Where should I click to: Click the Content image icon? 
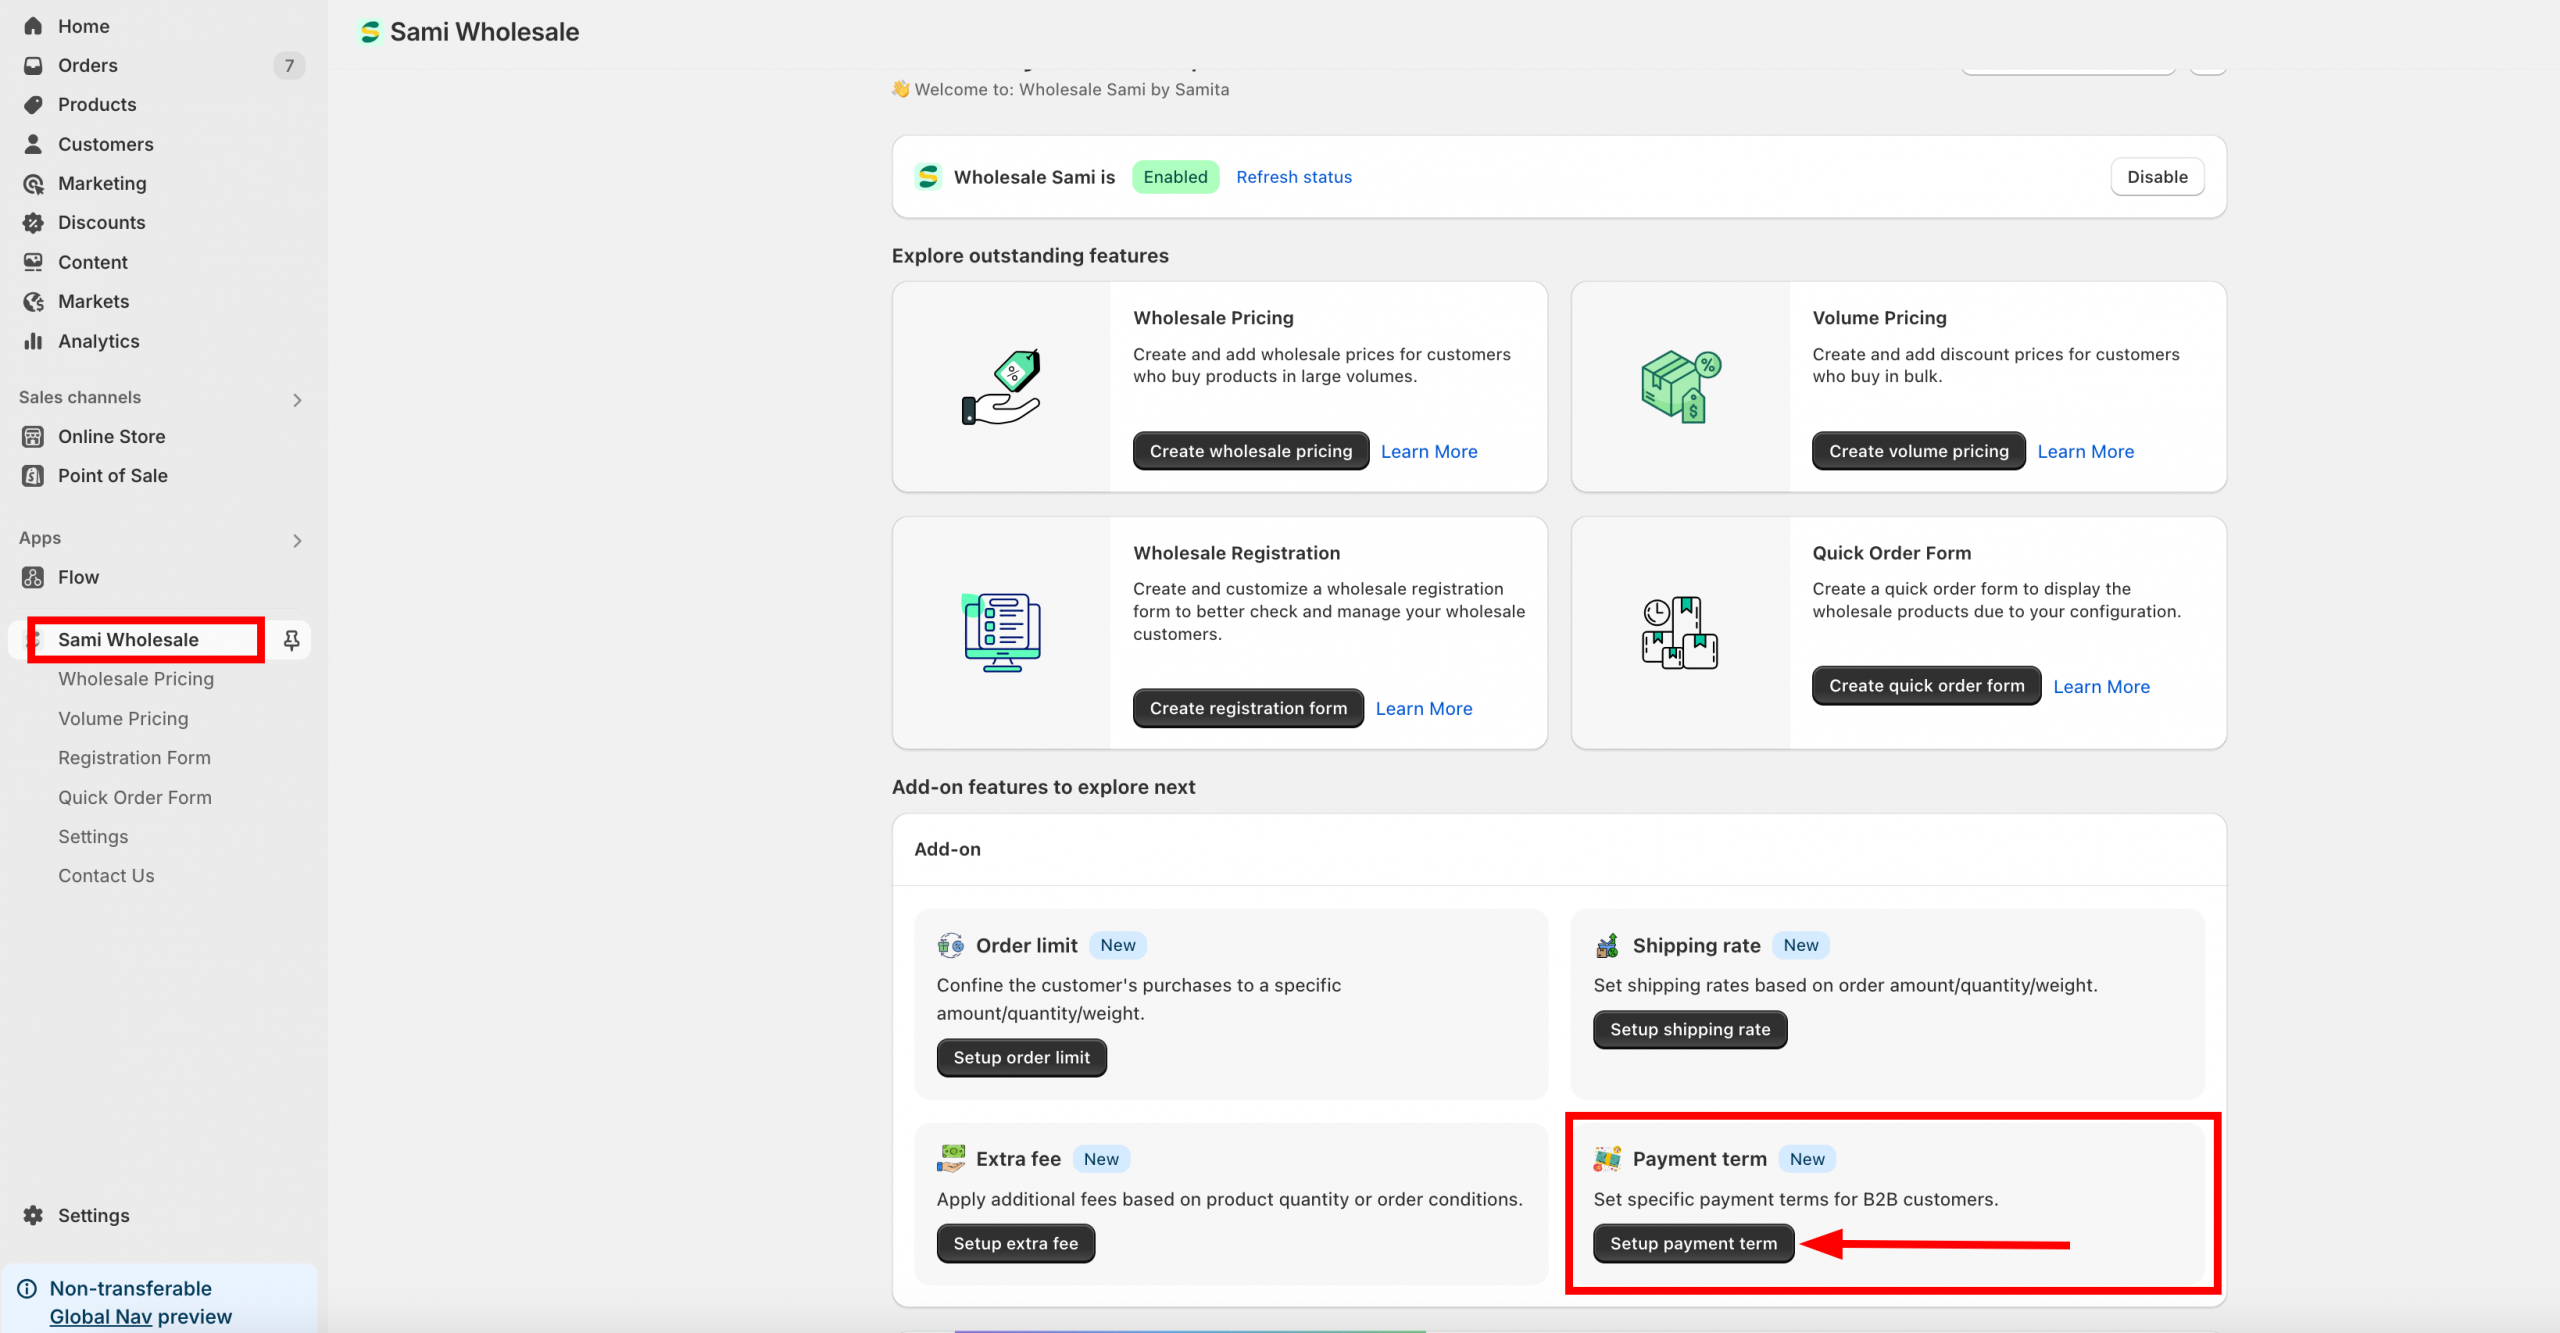point(33,262)
